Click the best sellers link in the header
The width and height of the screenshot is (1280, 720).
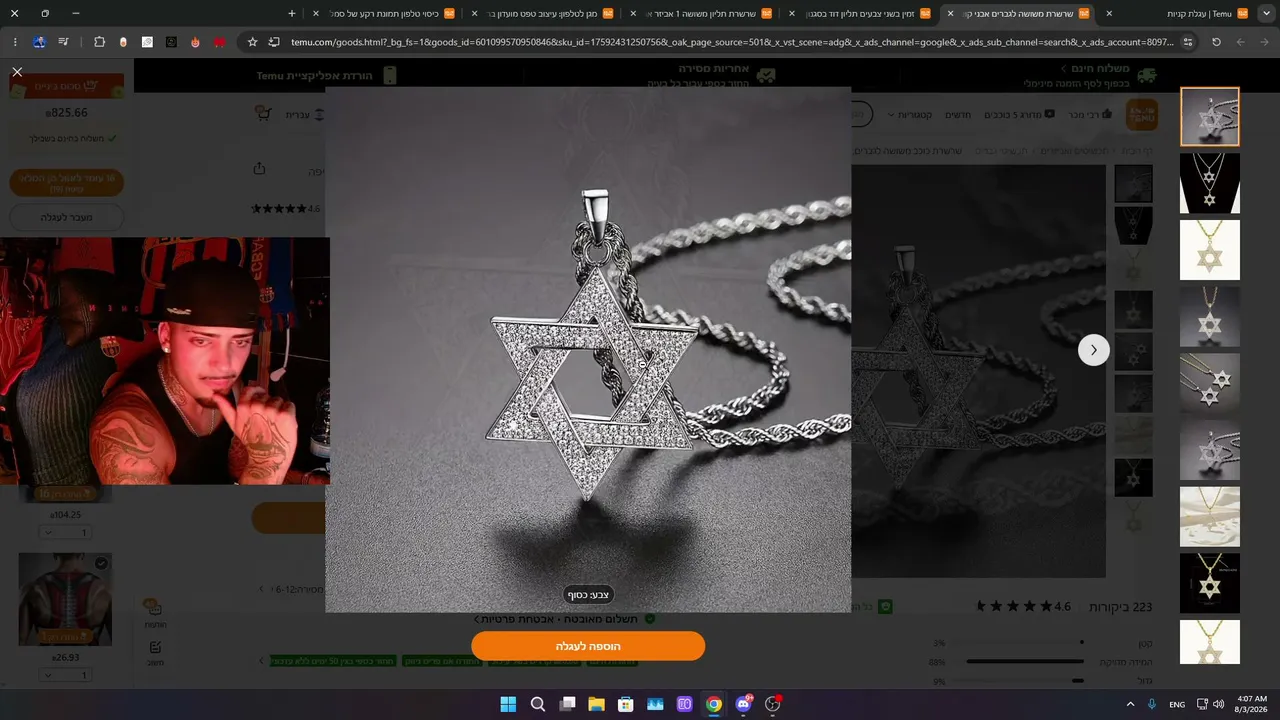(x=1092, y=115)
